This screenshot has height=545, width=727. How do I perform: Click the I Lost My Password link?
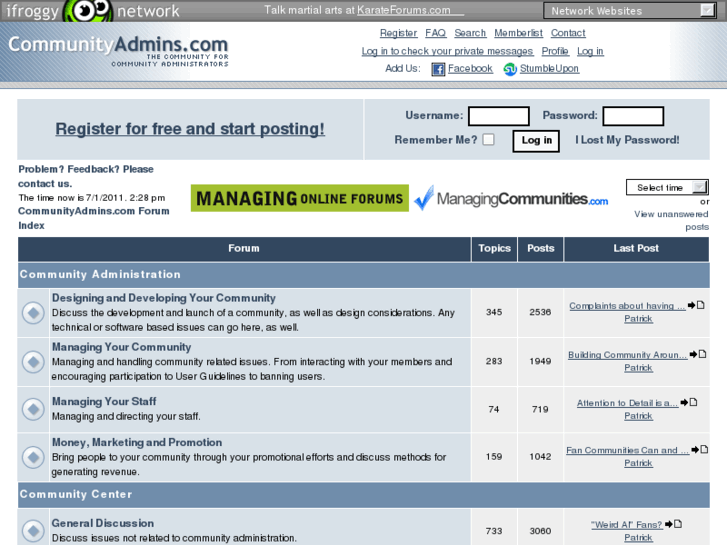pos(627,140)
